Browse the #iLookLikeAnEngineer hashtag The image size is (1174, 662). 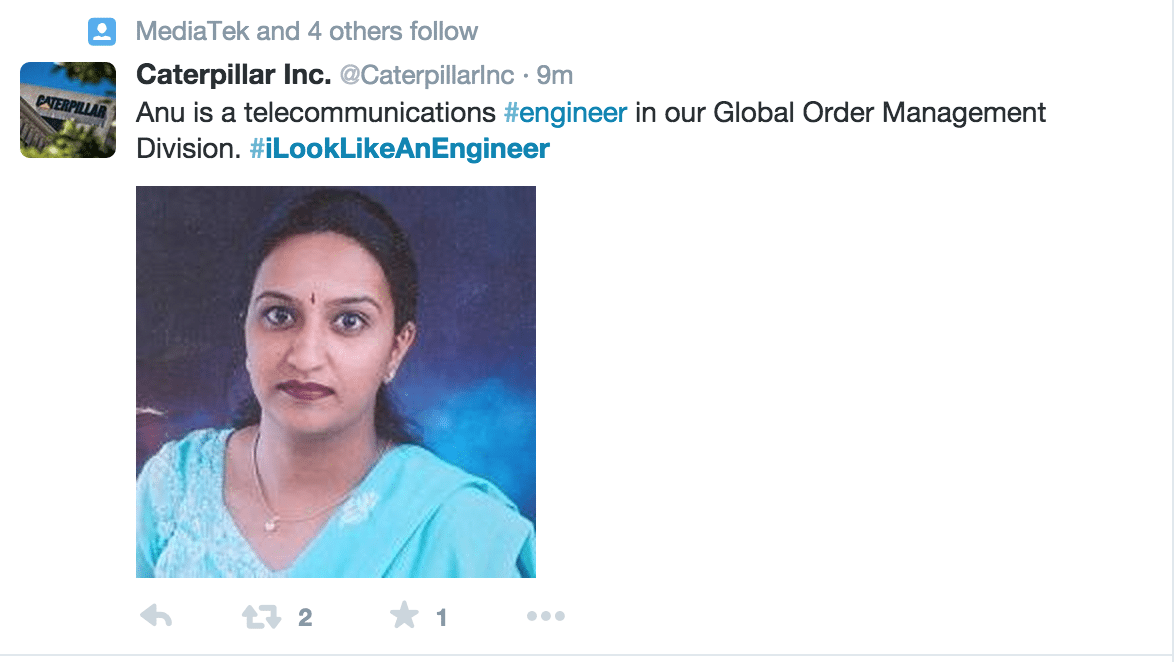[x=399, y=149]
